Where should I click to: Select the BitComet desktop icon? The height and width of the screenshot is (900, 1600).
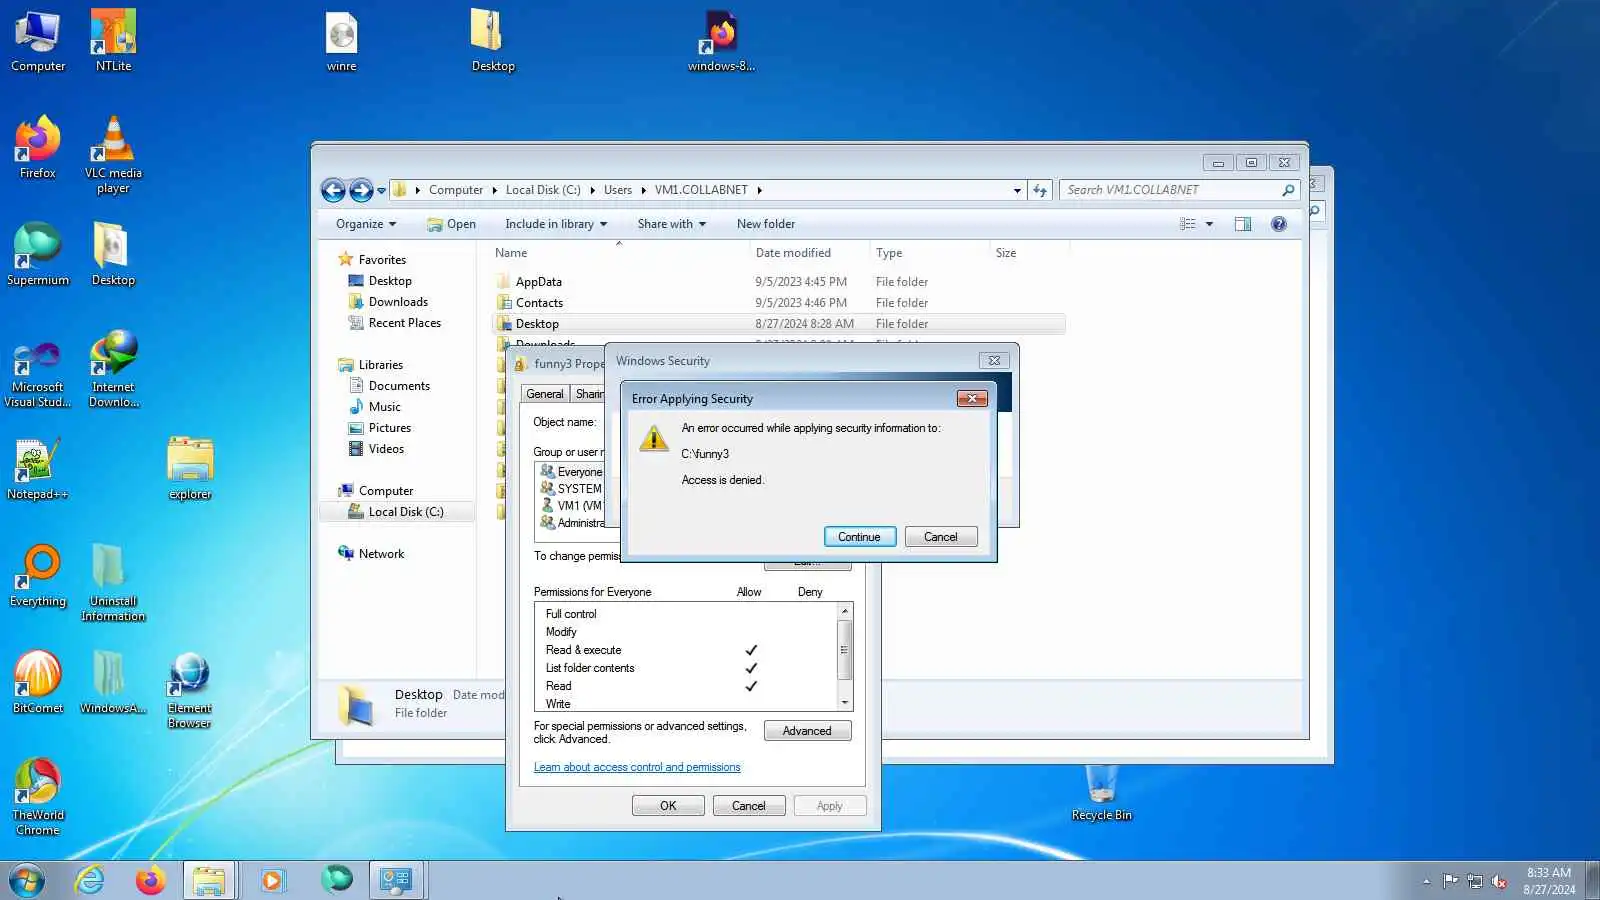(38, 682)
